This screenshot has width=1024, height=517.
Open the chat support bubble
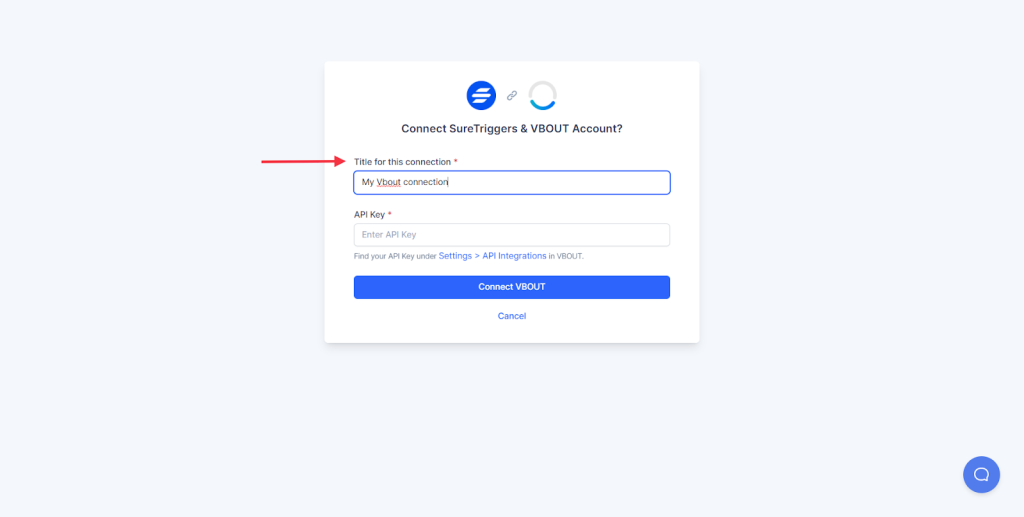click(x=981, y=474)
